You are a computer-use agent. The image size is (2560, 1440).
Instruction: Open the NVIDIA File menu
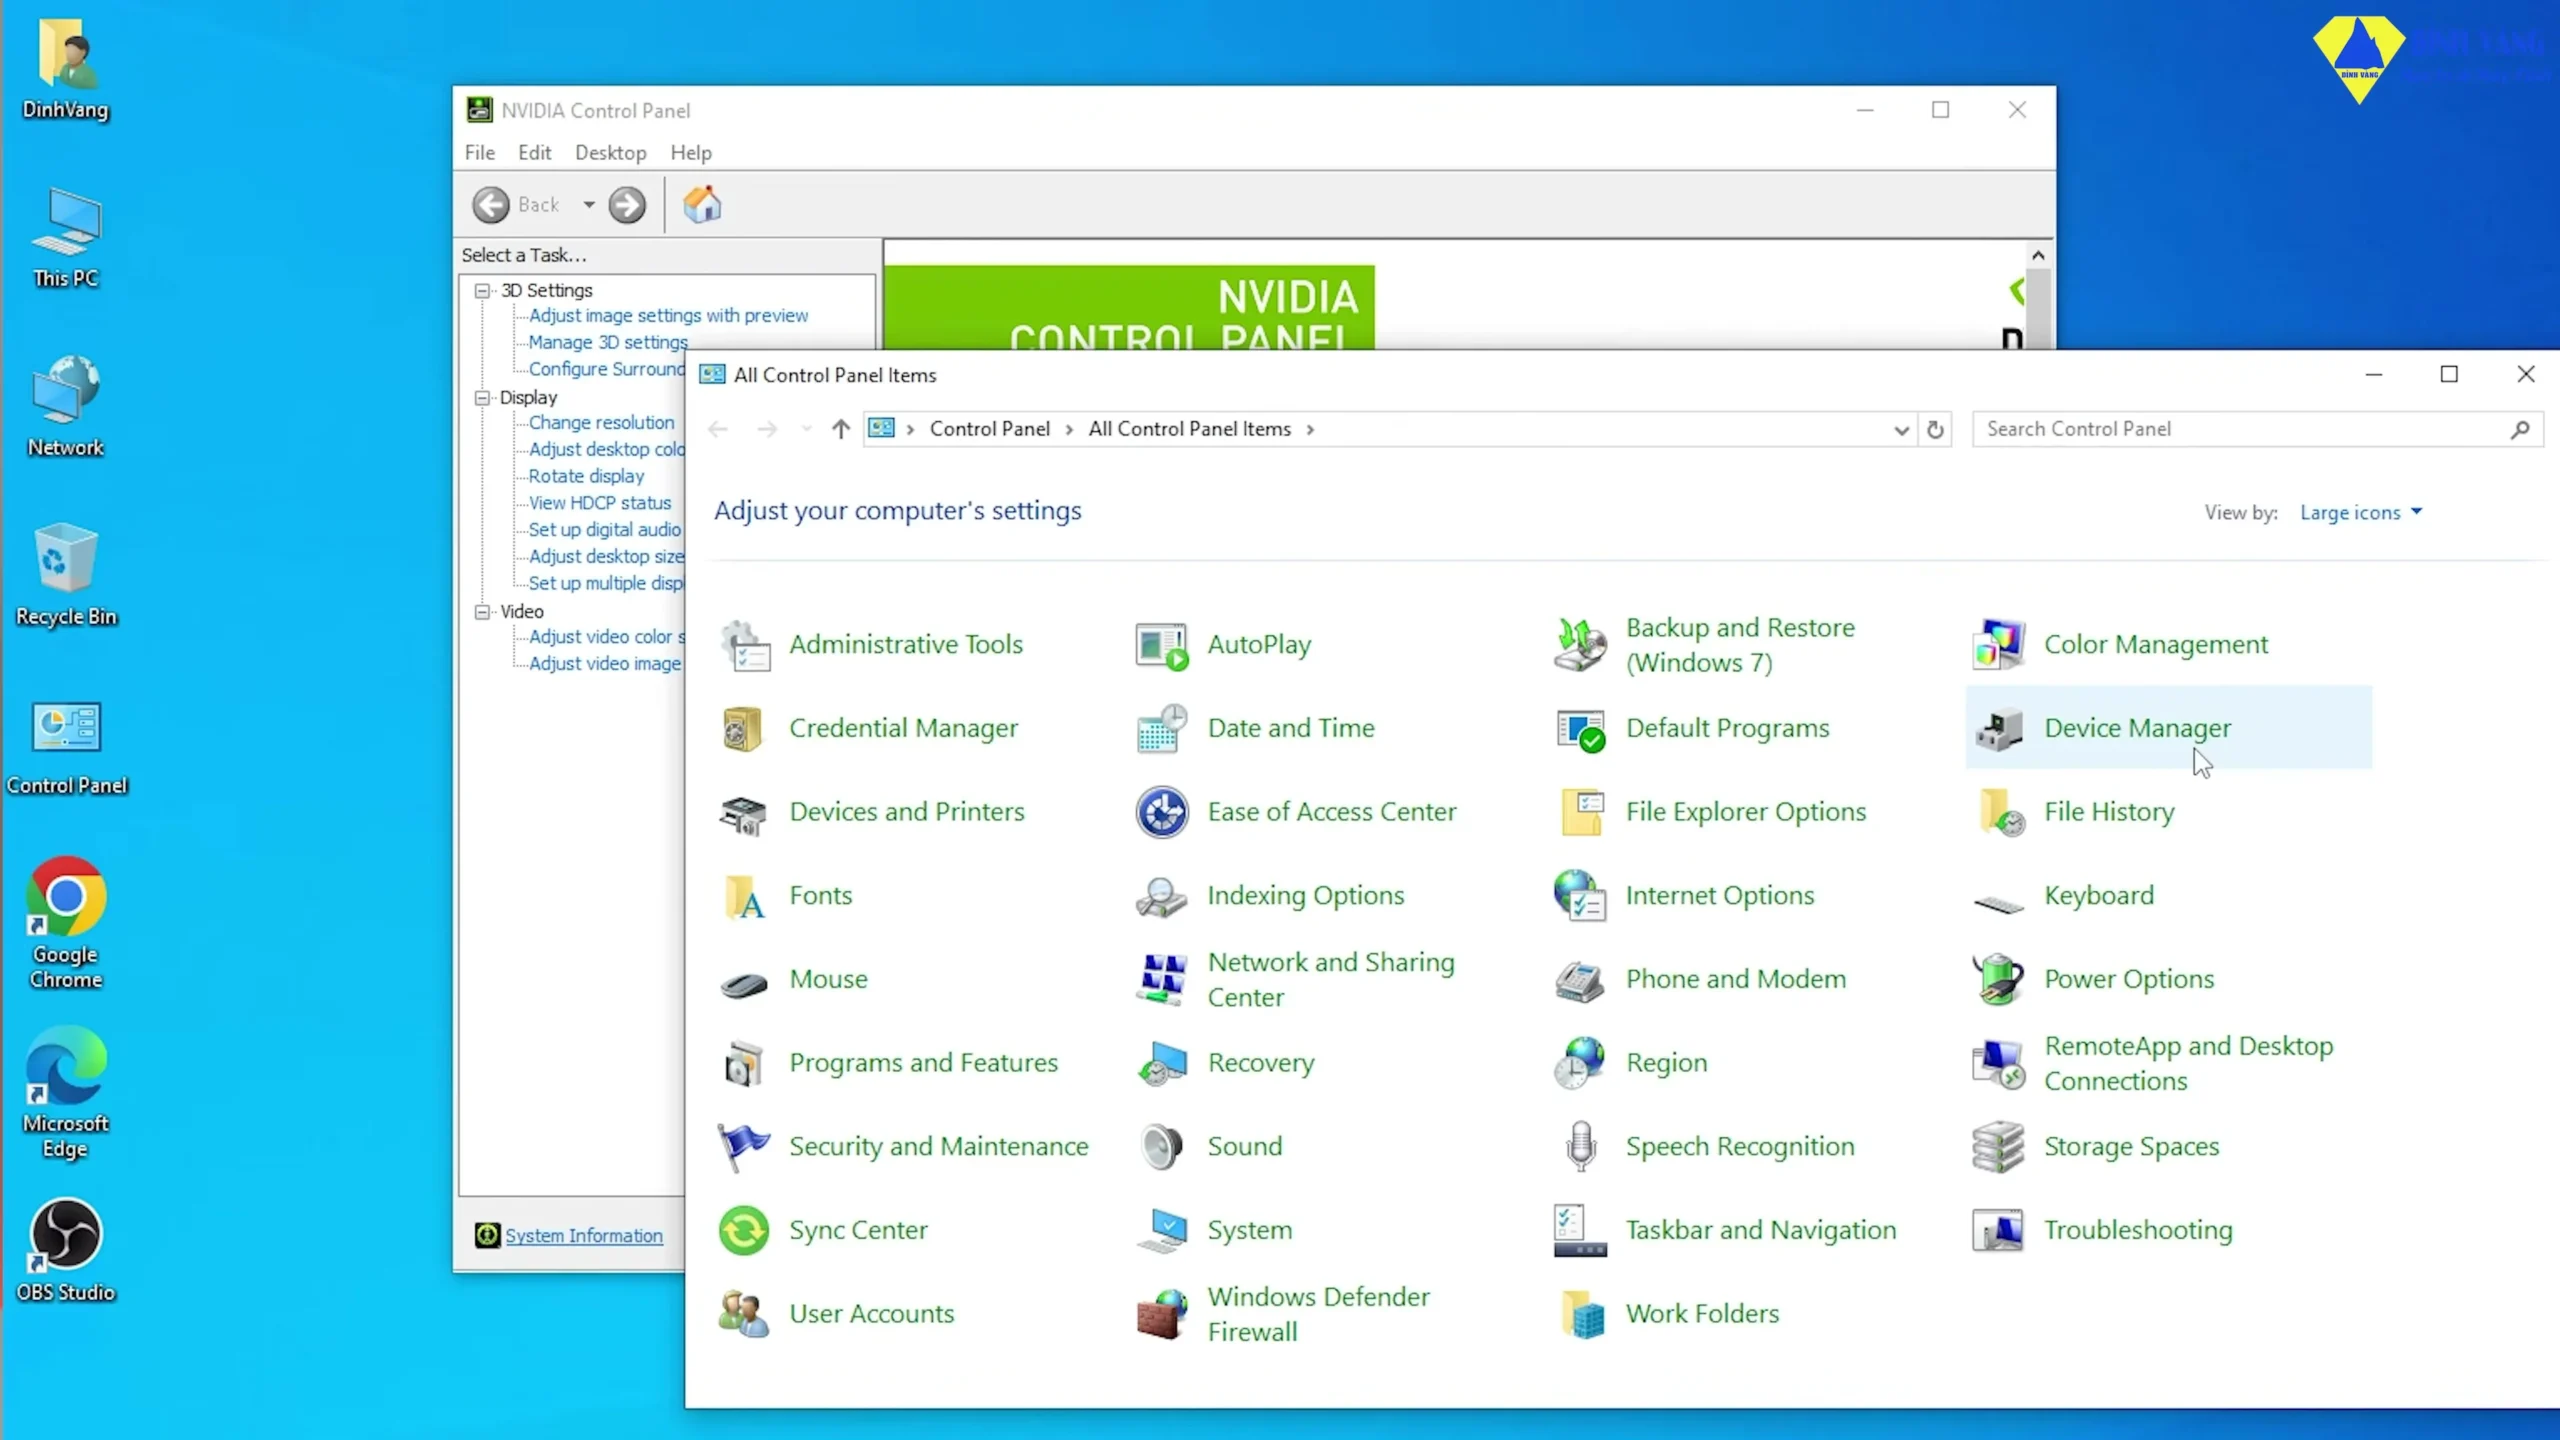479,153
